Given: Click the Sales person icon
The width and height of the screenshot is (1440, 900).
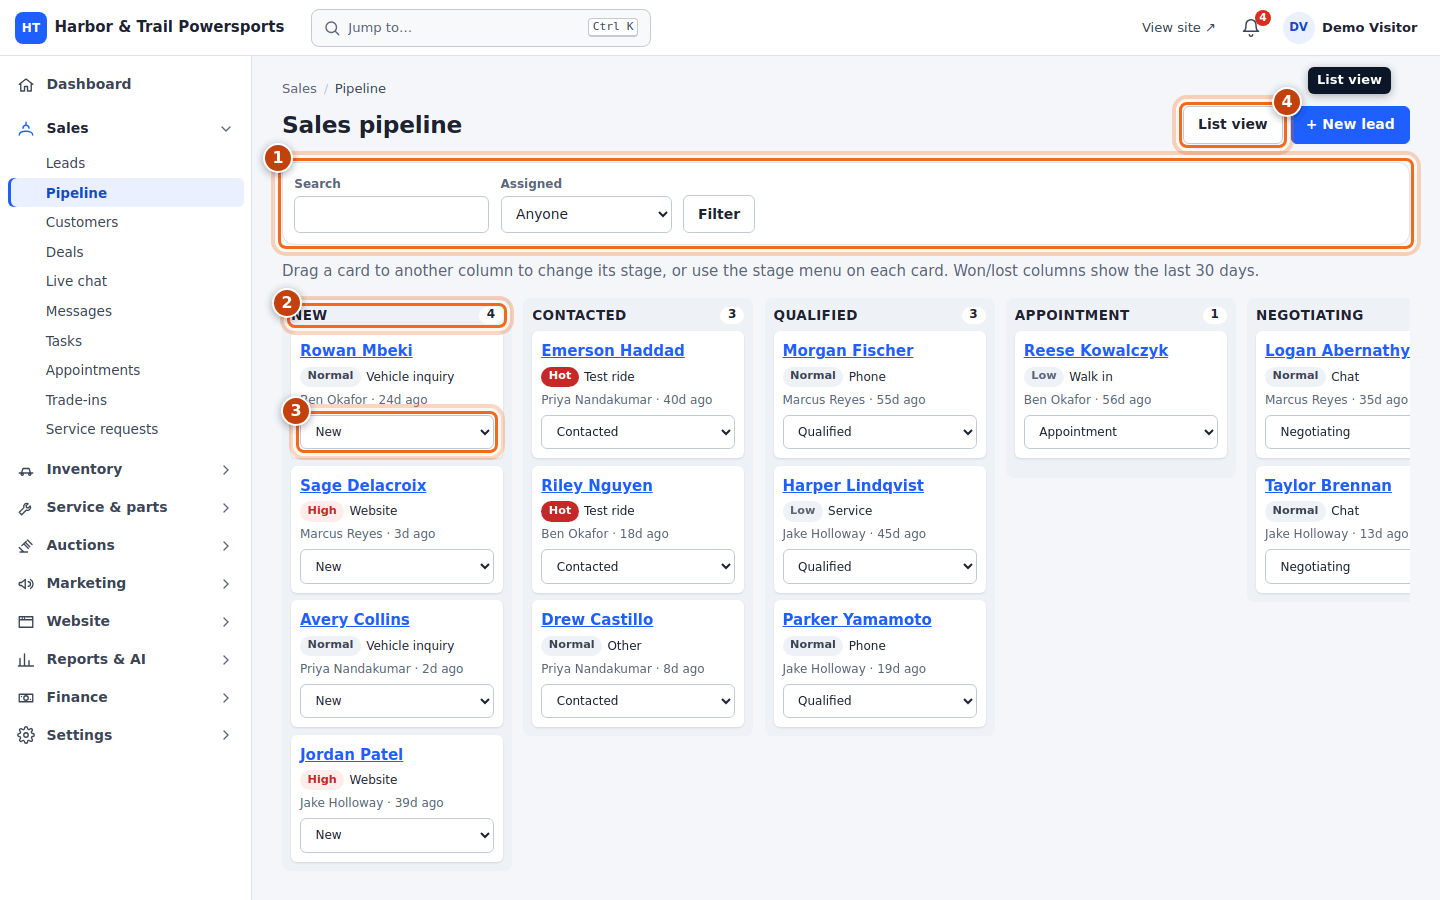Looking at the screenshot, I should [x=26, y=128].
